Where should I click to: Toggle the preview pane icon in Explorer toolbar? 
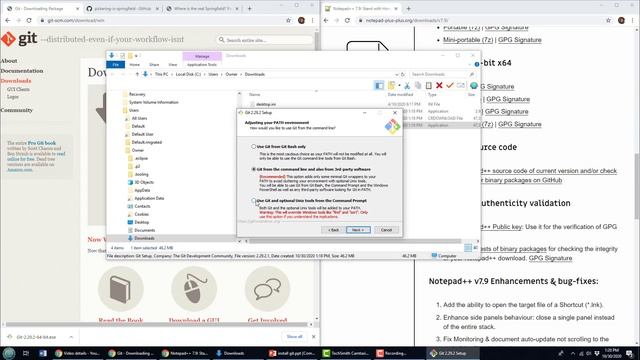[x=379, y=85]
